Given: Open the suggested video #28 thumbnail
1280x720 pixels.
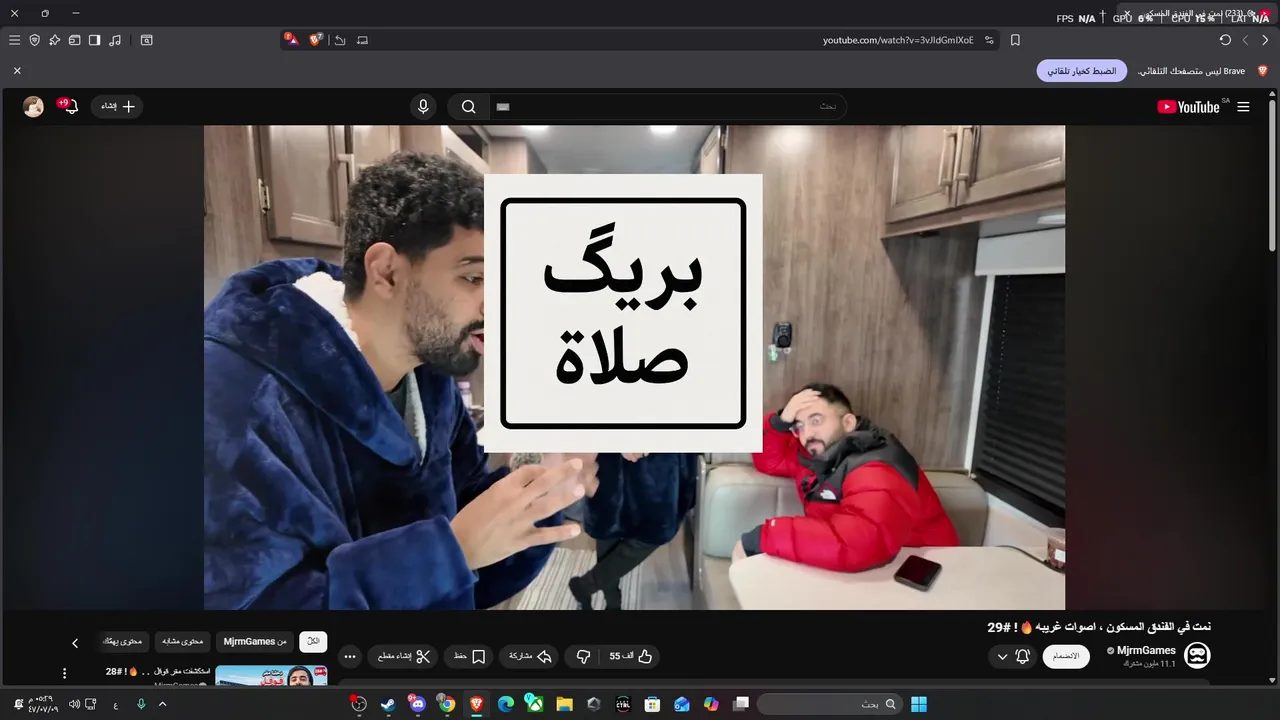Looking at the screenshot, I should [271, 676].
